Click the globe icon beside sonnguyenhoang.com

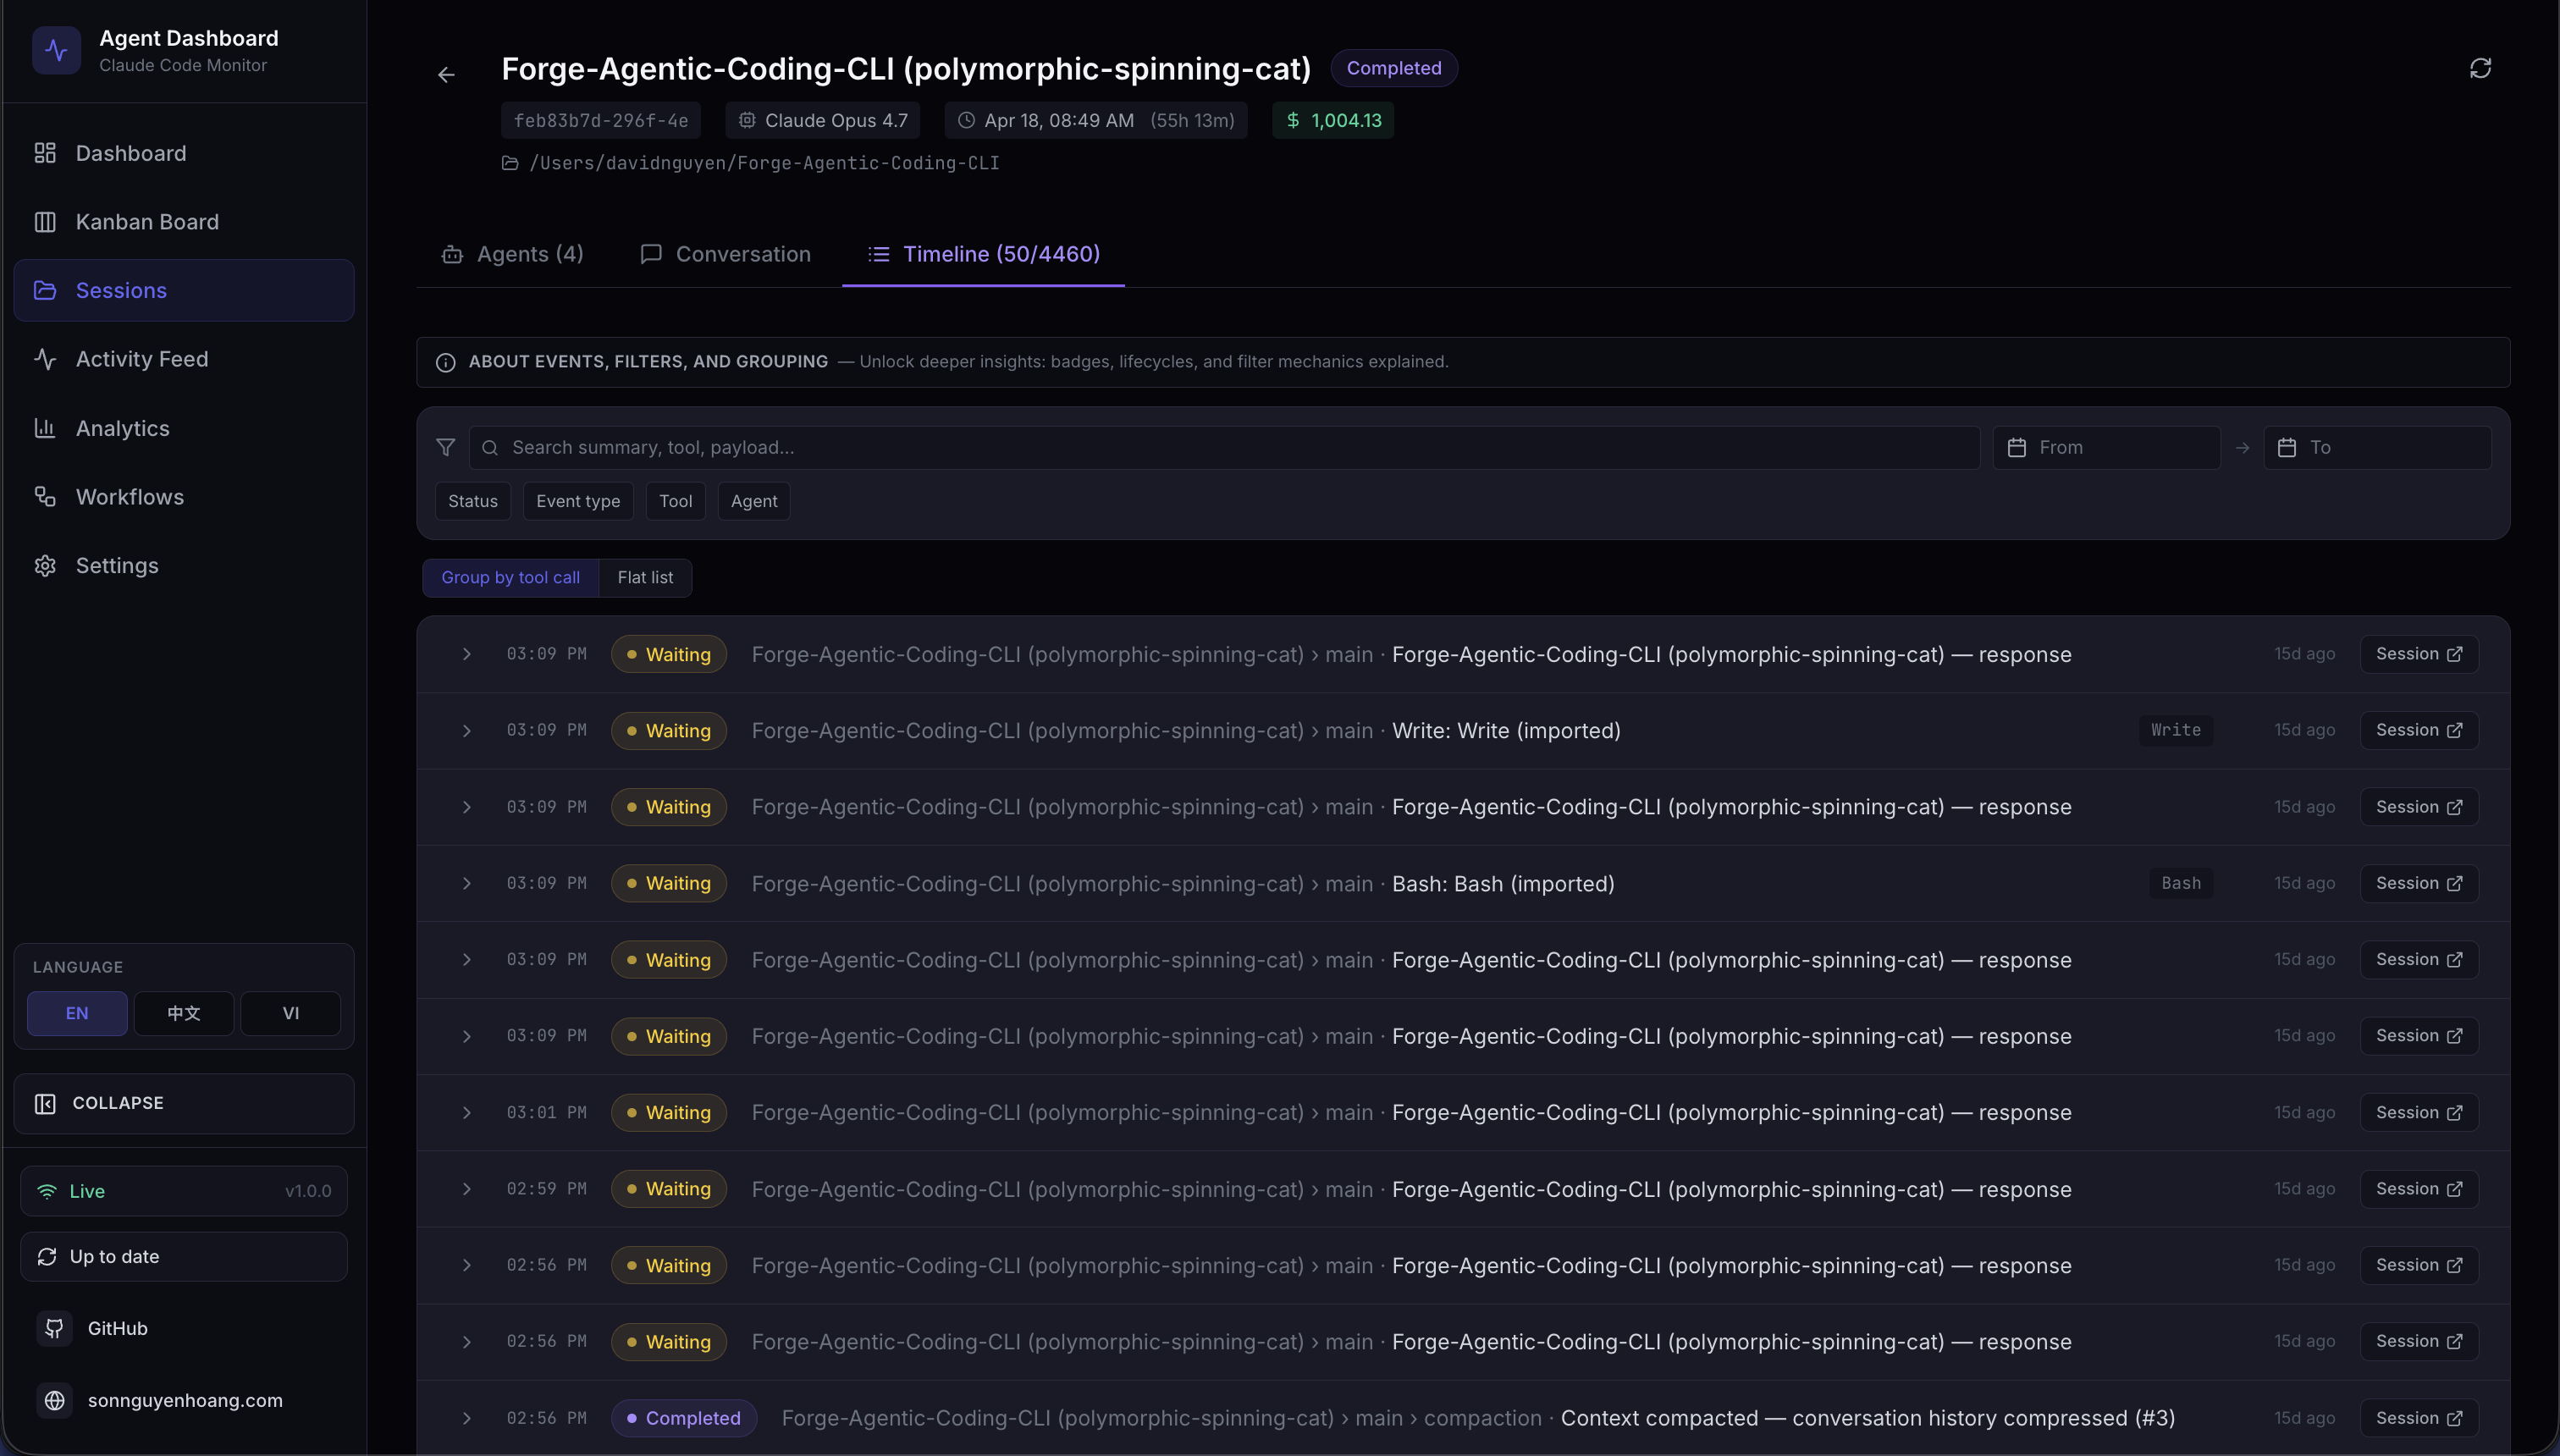click(55, 1400)
